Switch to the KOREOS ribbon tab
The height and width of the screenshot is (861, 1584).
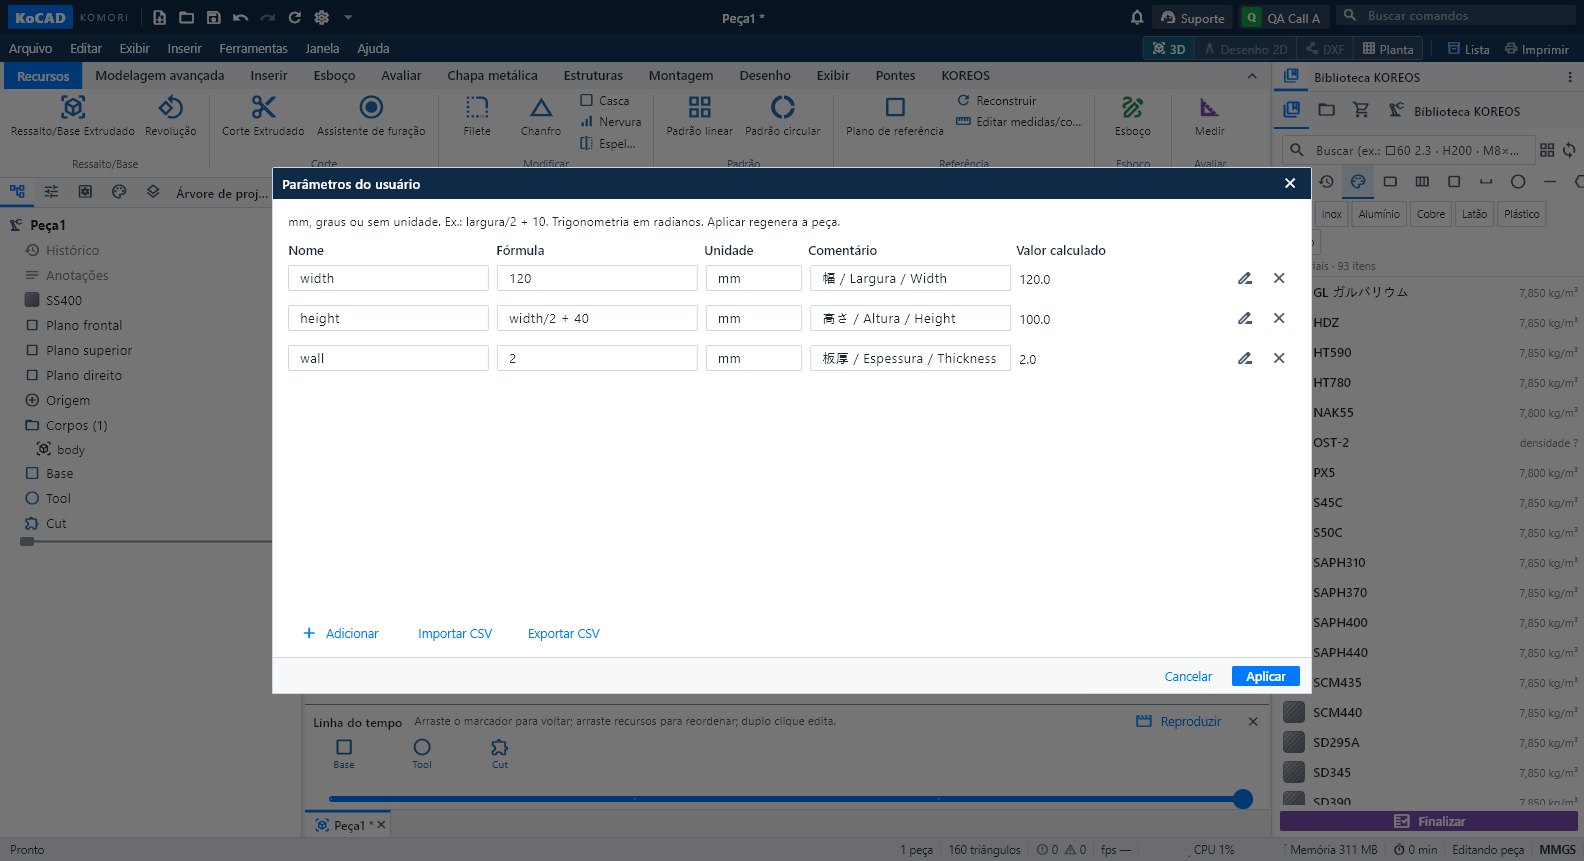(965, 75)
